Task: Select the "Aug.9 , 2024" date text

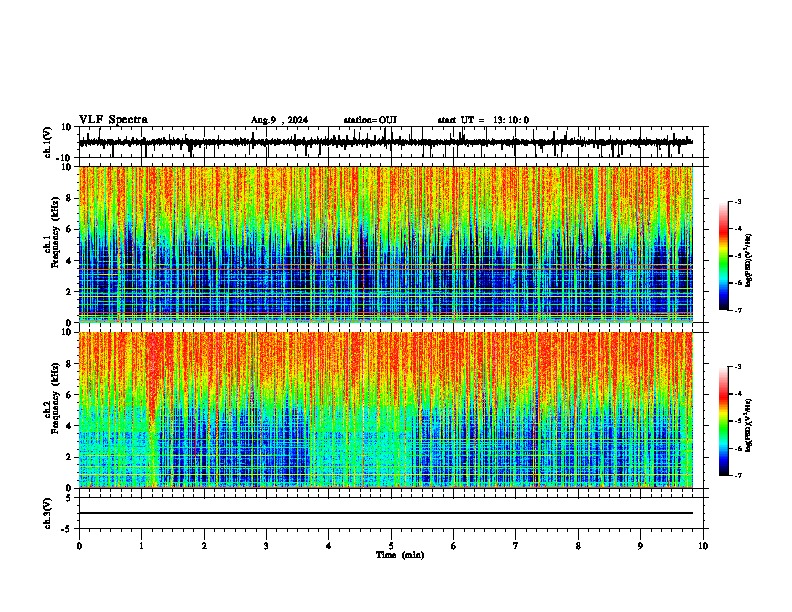Action: coord(279,120)
